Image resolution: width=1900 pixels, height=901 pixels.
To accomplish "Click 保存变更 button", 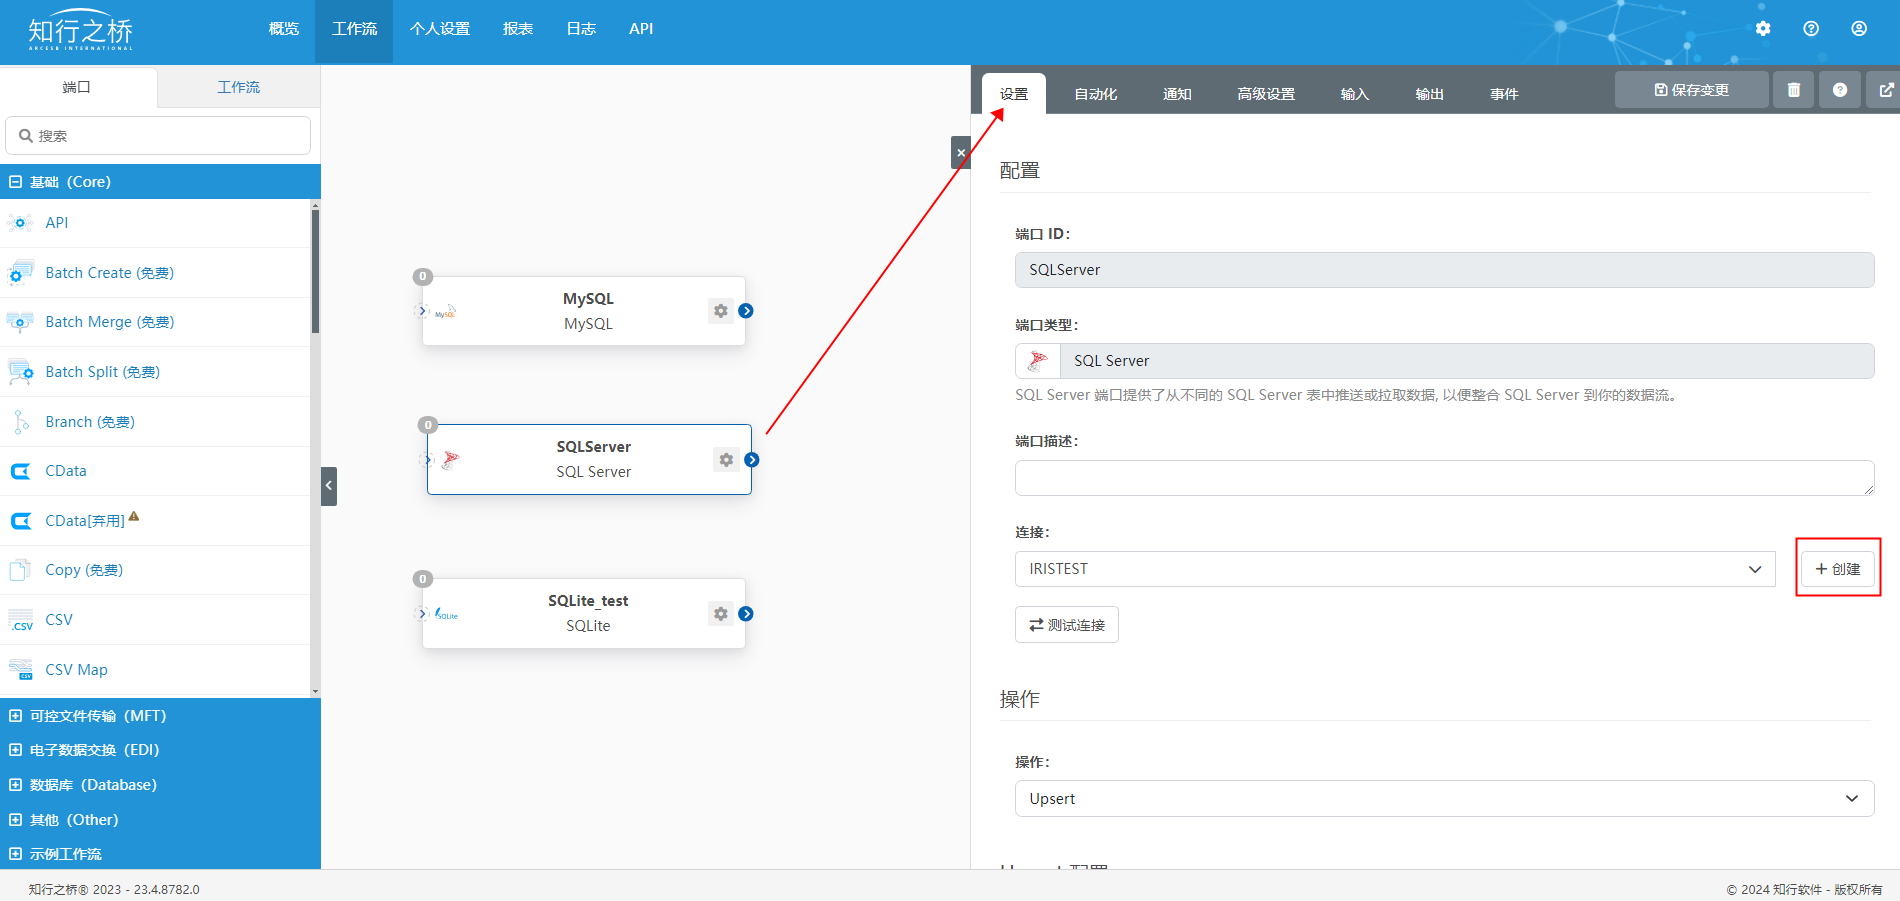I will tap(1692, 90).
